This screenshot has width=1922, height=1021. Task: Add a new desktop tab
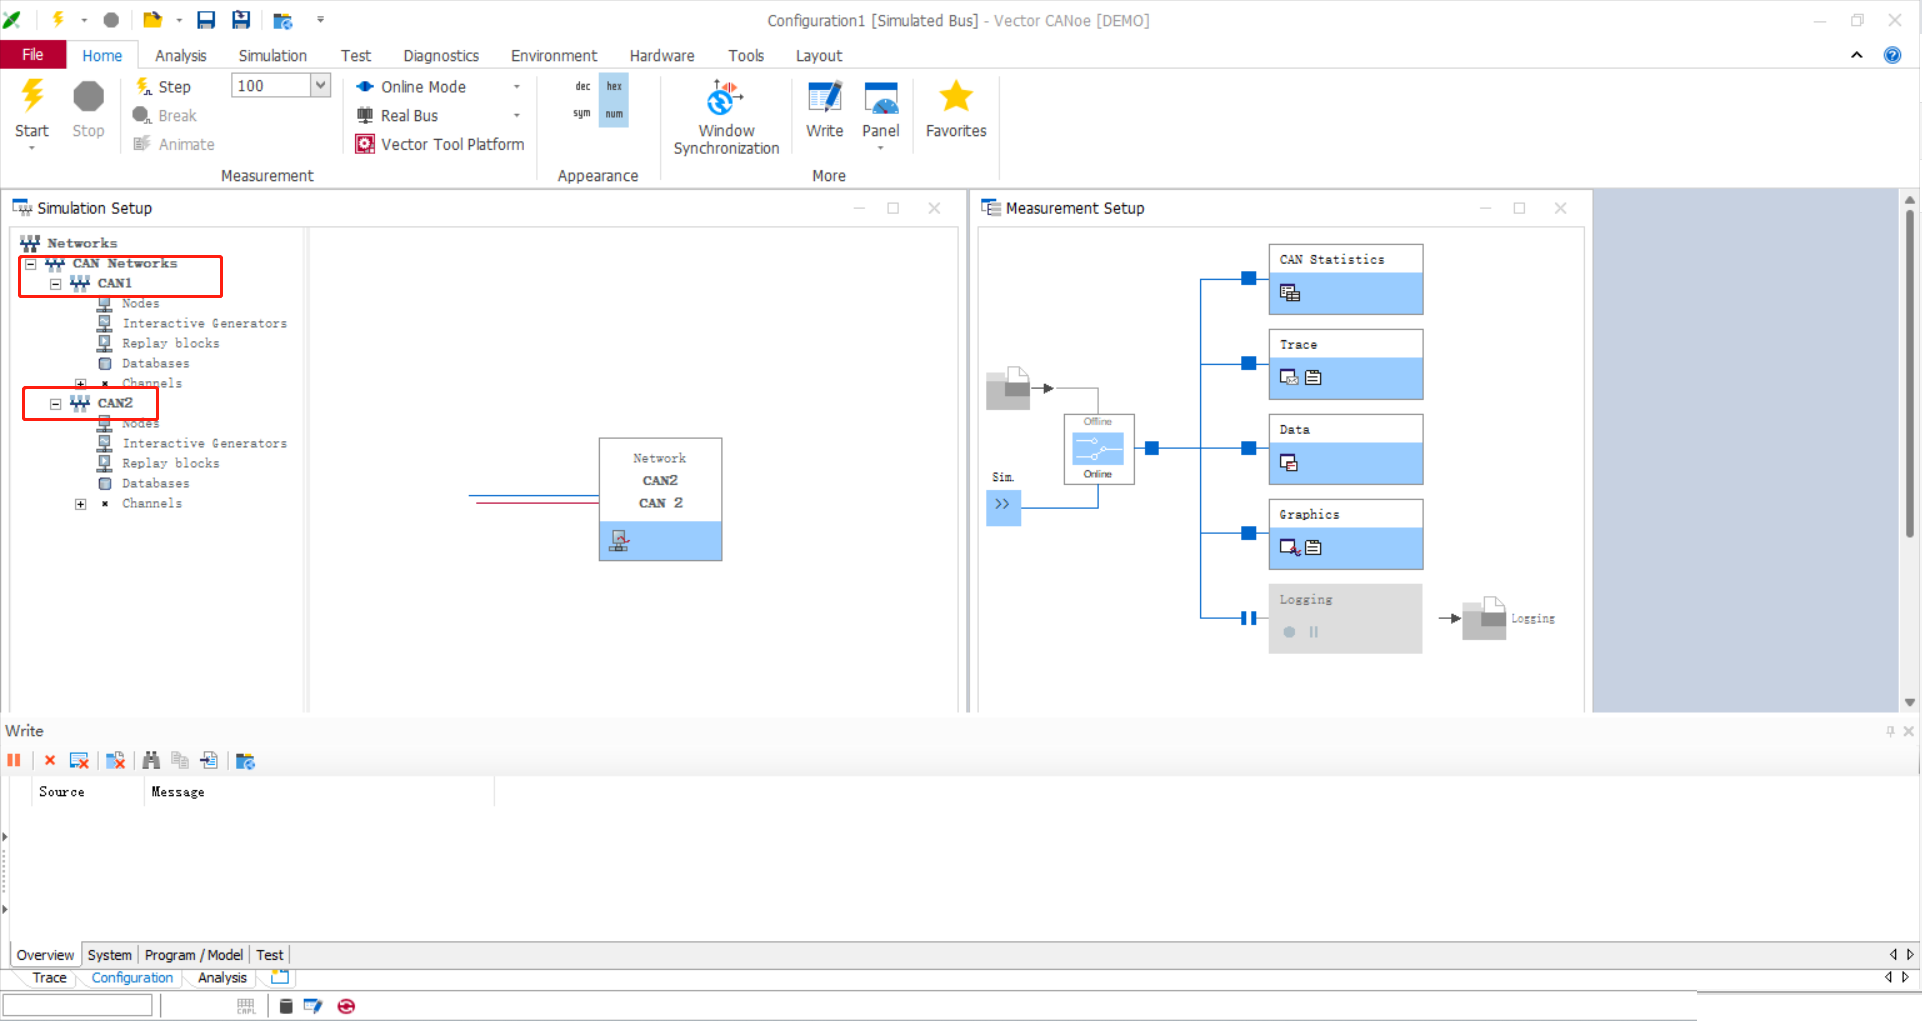coord(280,977)
